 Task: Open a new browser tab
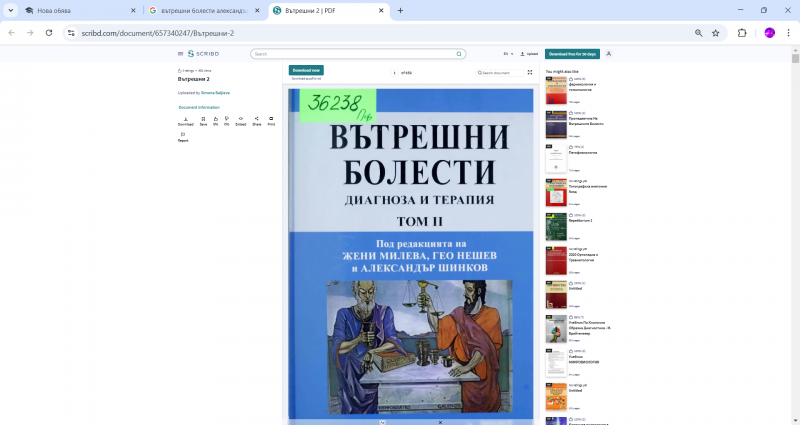tap(401, 10)
